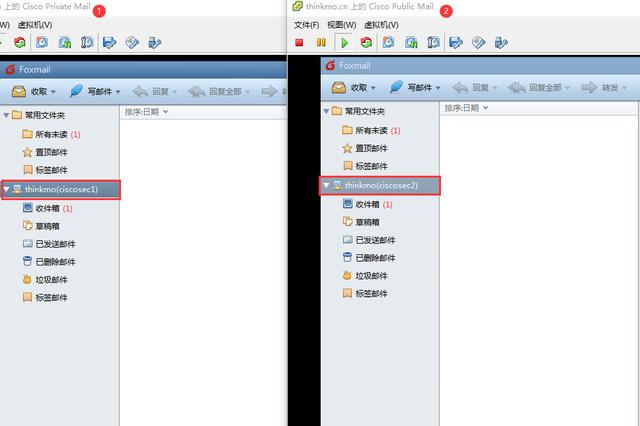Open dropdown arrow next to 写邮件 in left Foxmail

coord(118,92)
